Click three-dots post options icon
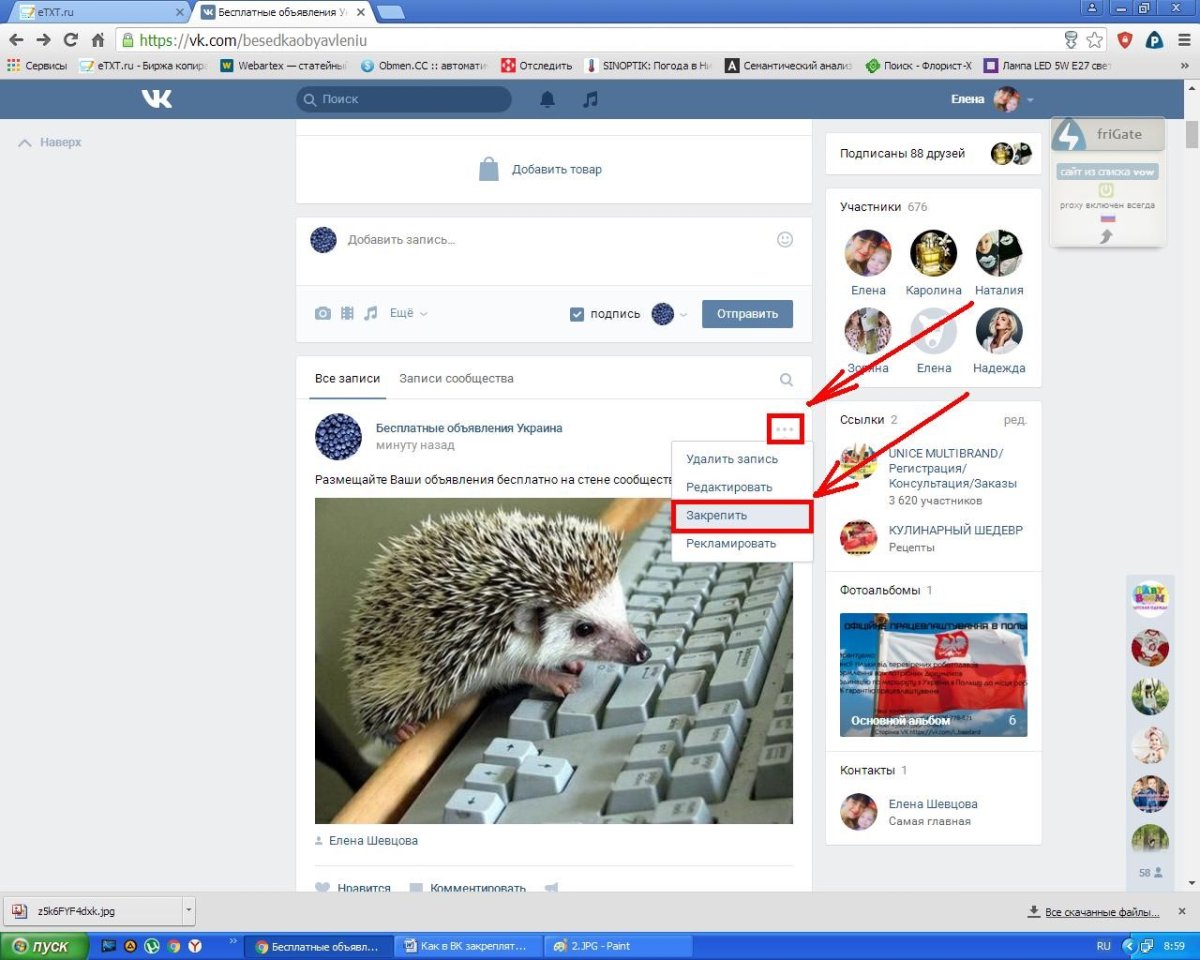Image resolution: width=1200 pixels, height=960 pixels. pos(785,429)
